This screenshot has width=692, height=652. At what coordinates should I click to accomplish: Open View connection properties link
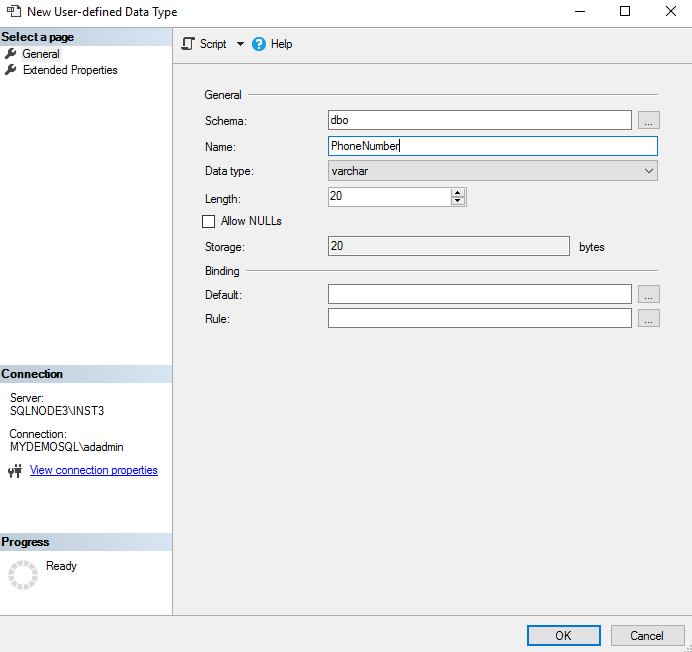(x=93, y=470)
